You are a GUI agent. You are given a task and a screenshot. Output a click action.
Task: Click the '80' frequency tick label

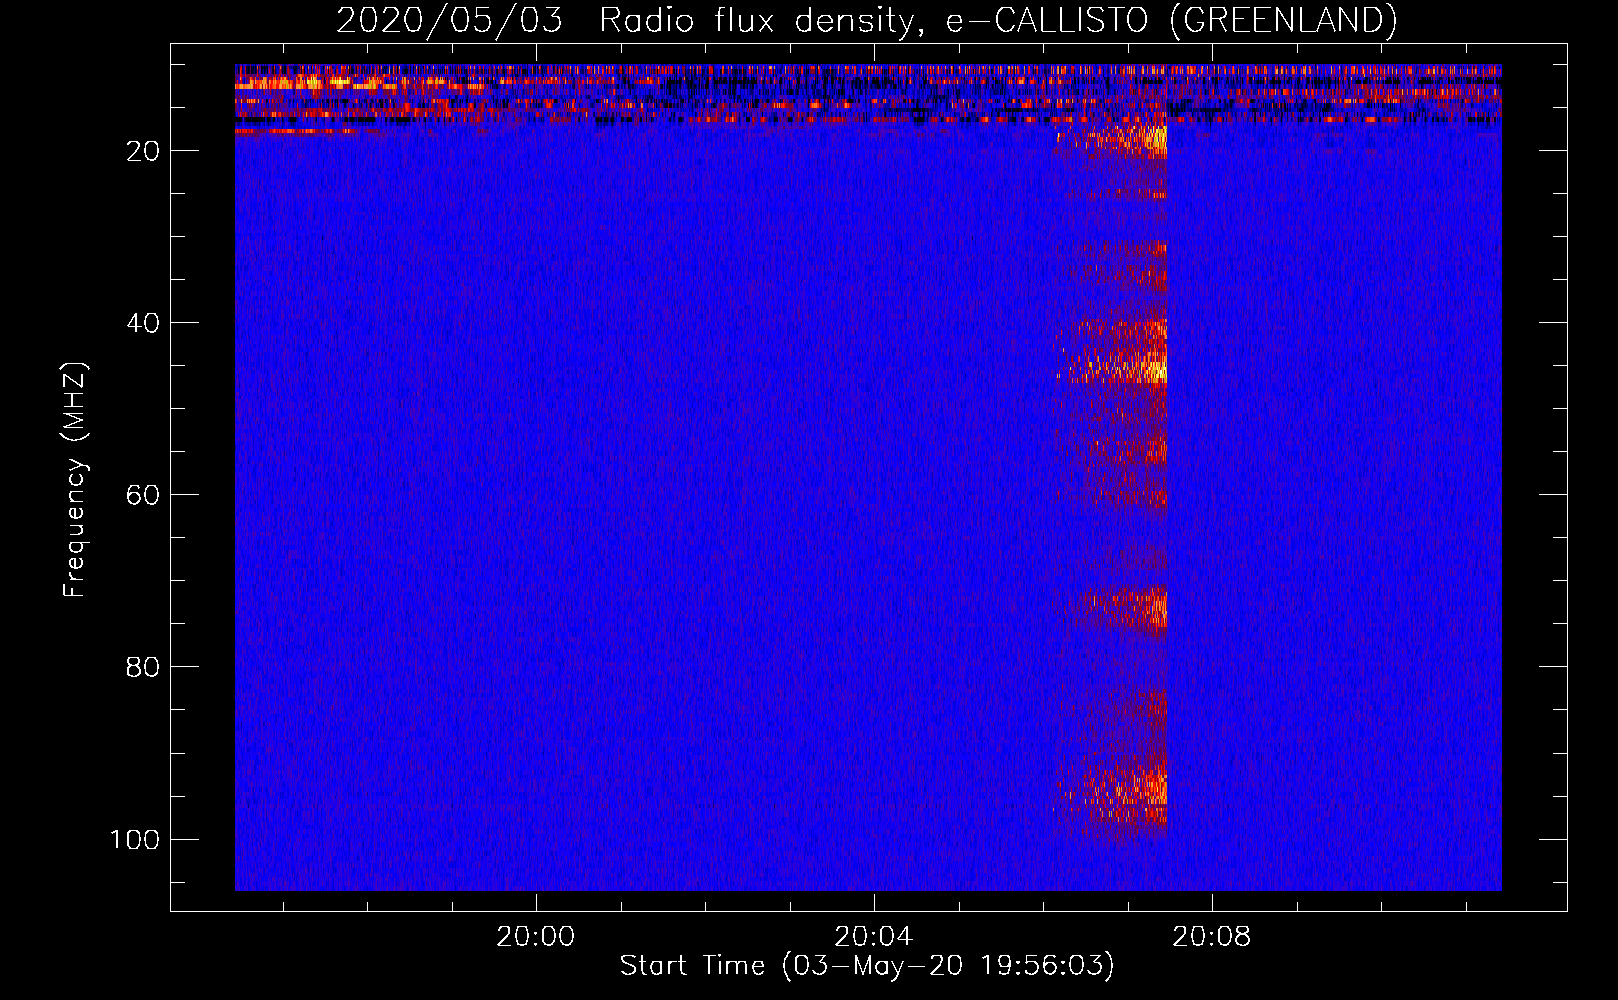(143, 667)
